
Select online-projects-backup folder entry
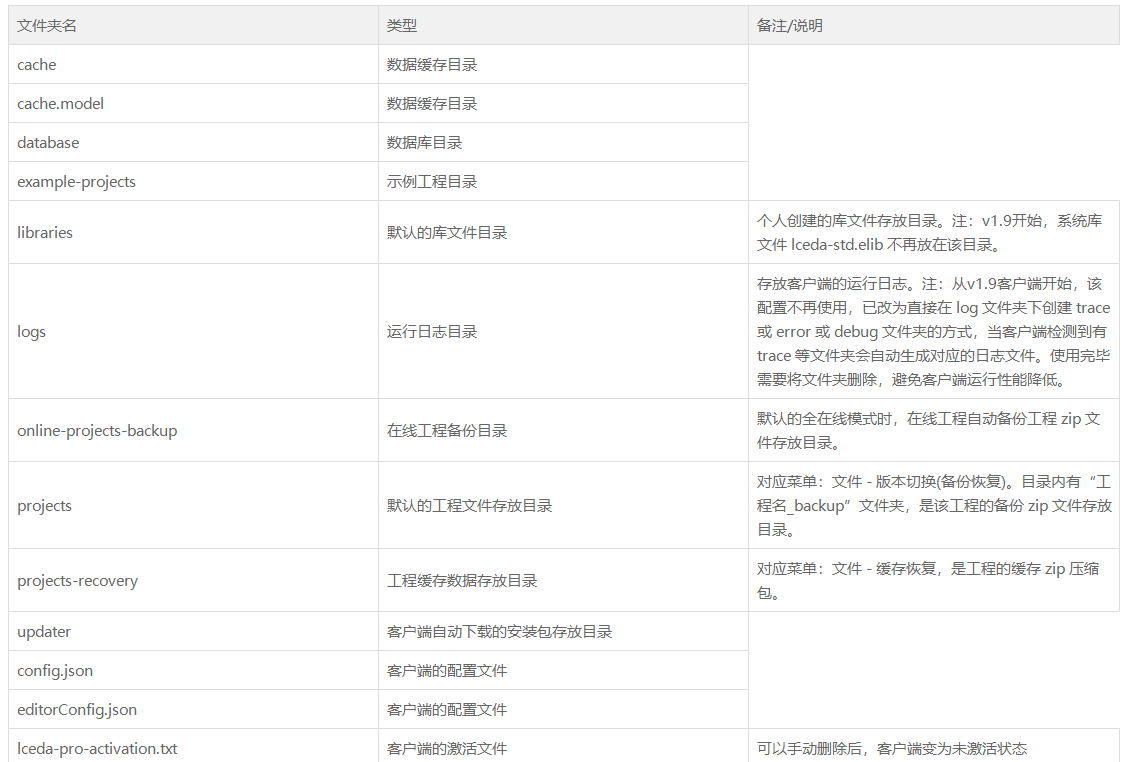[97, 430]
